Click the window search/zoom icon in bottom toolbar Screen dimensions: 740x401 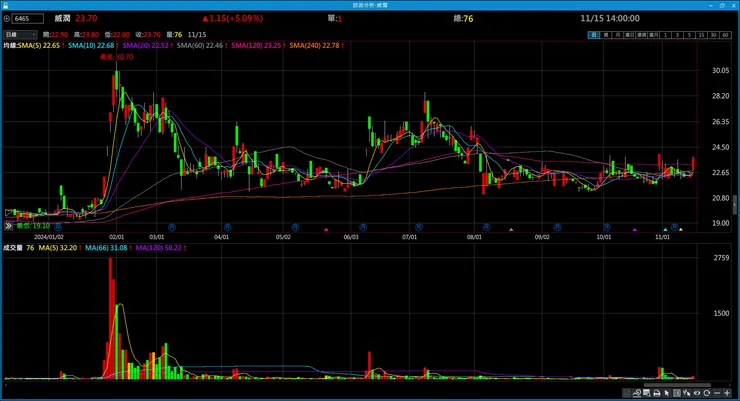pyautogui.click(x=647, y=393)
